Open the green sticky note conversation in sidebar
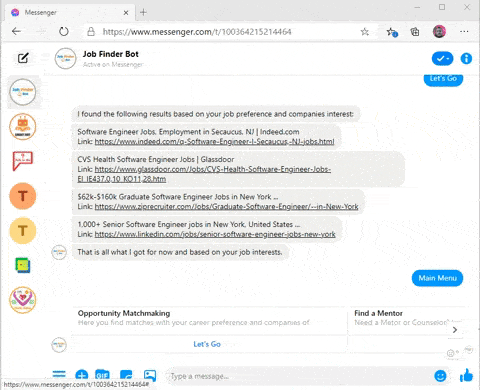This screenshot has width=480, height=390. pos(23,265)
